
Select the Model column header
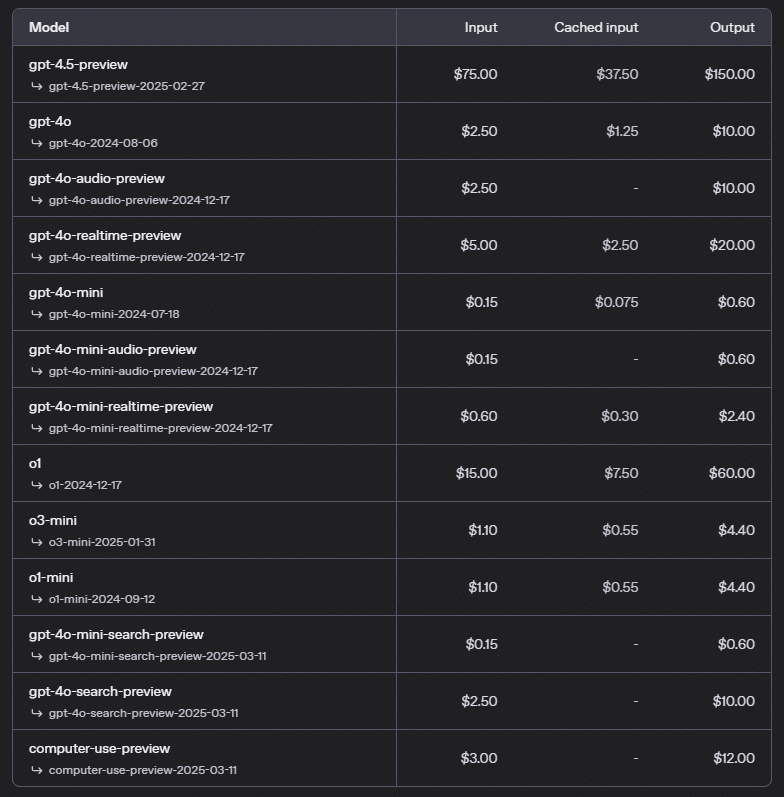pyautogui.click(x=49, y=27)
